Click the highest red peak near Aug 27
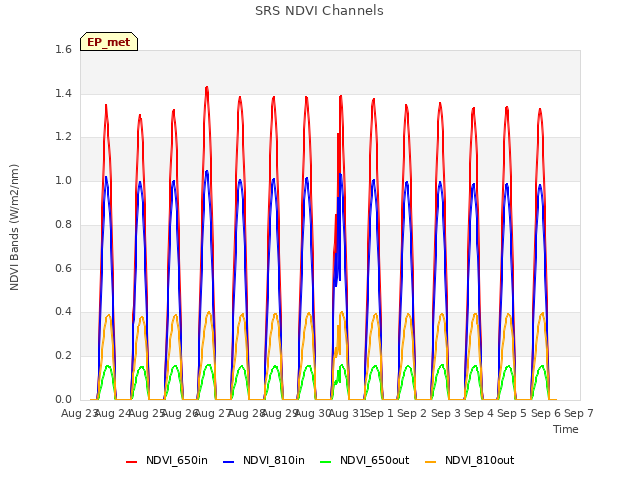 [207, 87]
